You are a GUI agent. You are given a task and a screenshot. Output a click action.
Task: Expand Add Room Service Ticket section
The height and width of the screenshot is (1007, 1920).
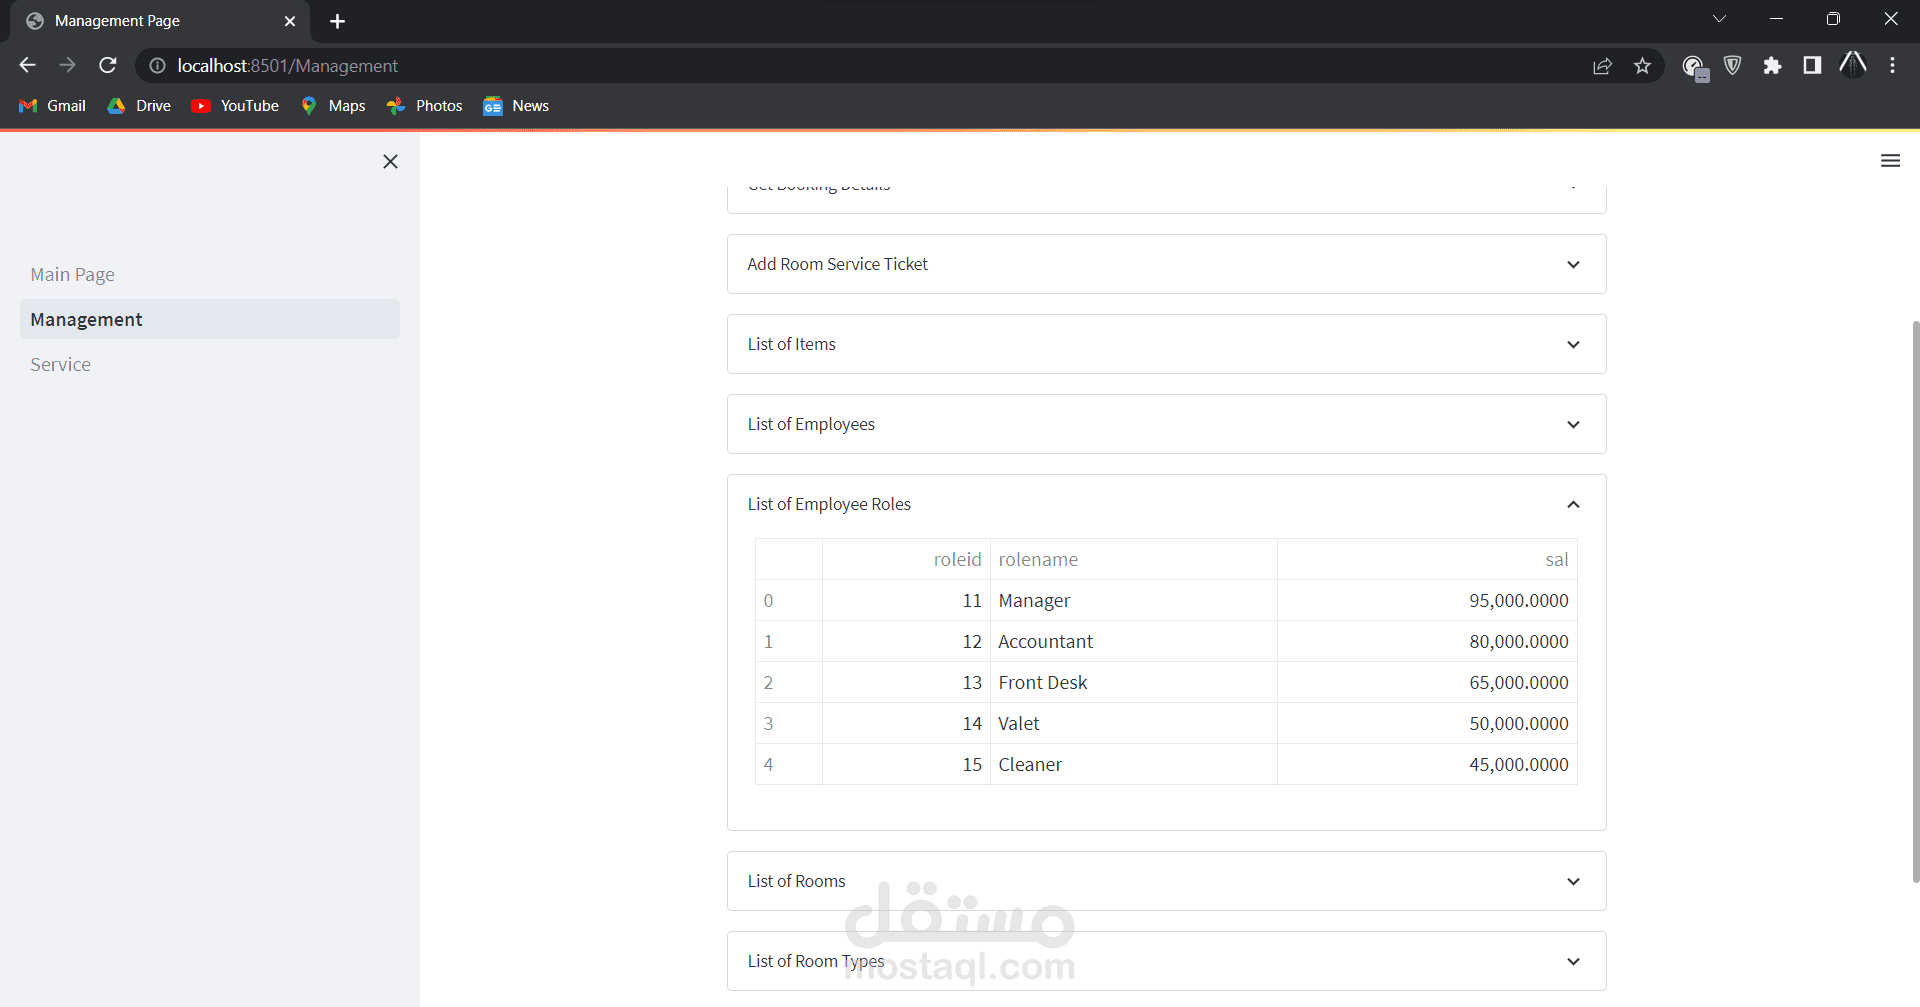click(x=1166, y=264)
